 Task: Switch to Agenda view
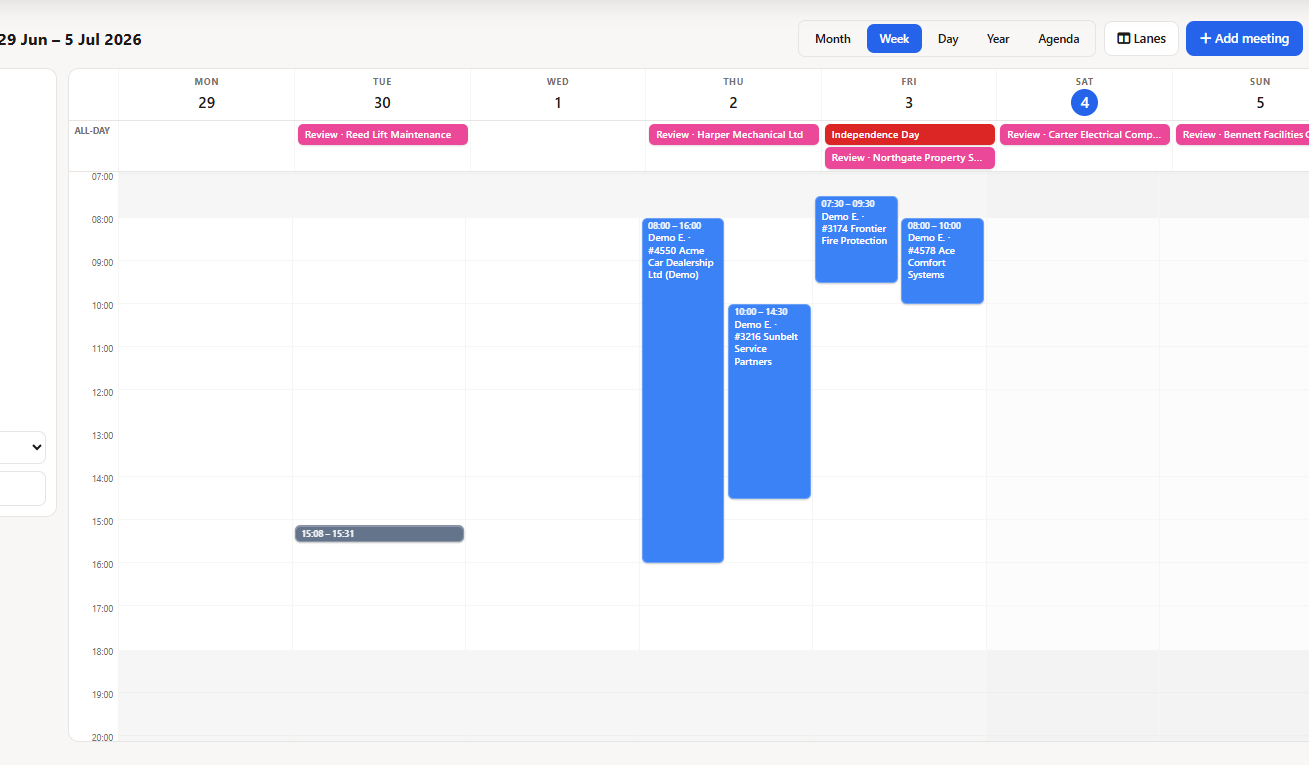point(1059,39)
